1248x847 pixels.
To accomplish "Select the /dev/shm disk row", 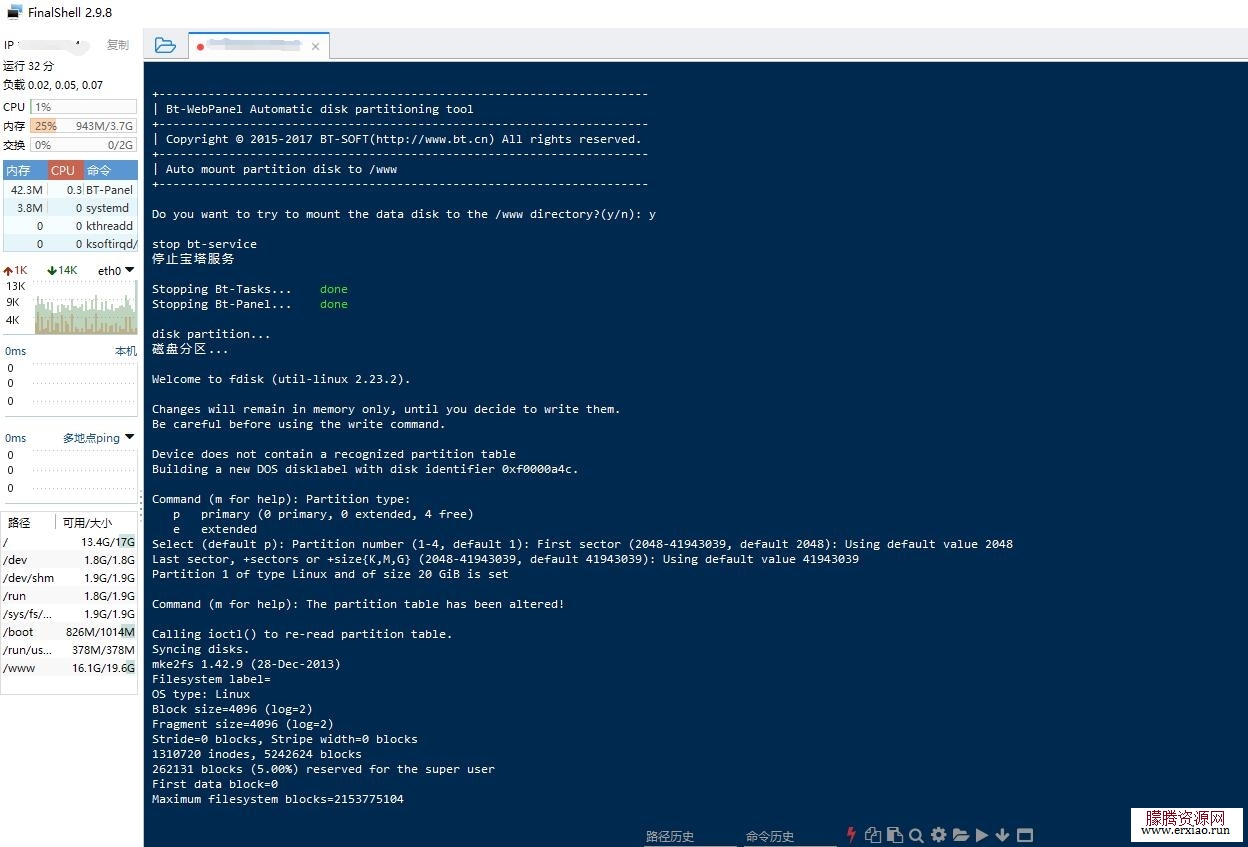I will 69,578.
